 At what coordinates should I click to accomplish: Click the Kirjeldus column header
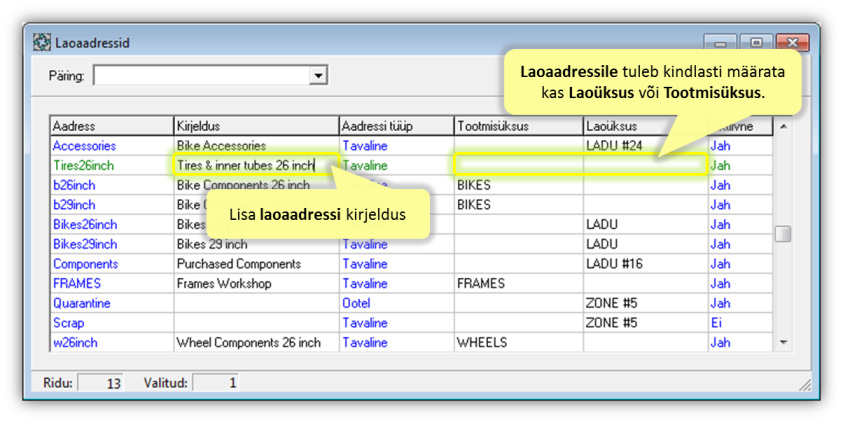(x=256, y=127)
